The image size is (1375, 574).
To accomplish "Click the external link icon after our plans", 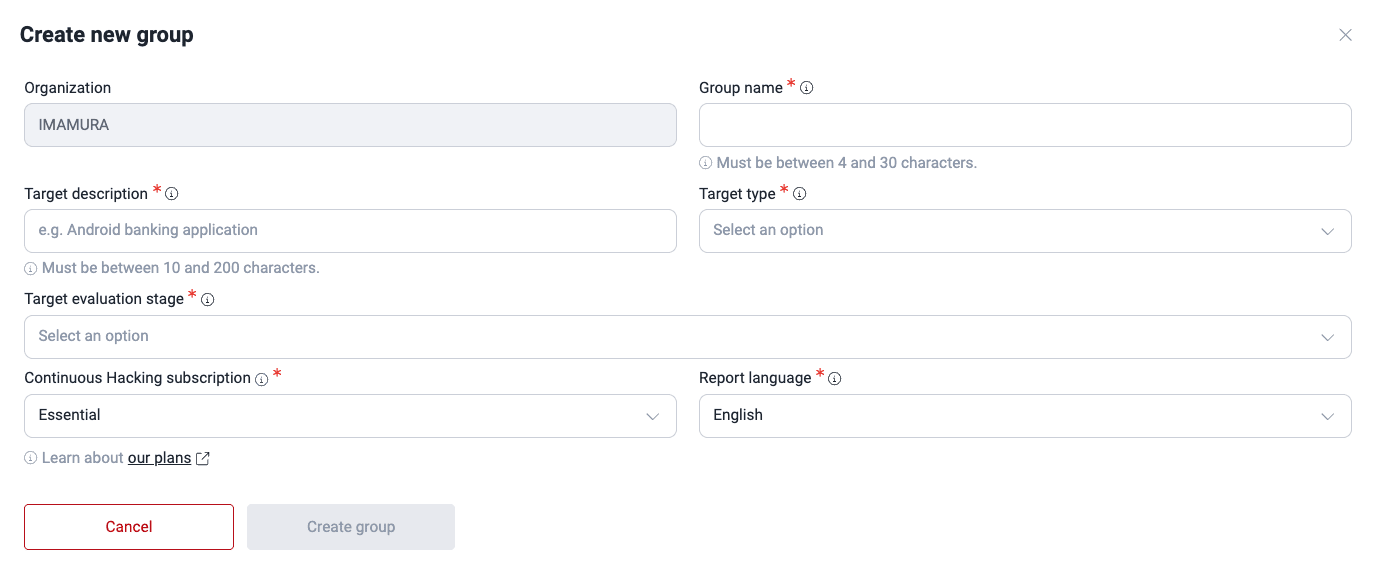I will pos(203,458).
